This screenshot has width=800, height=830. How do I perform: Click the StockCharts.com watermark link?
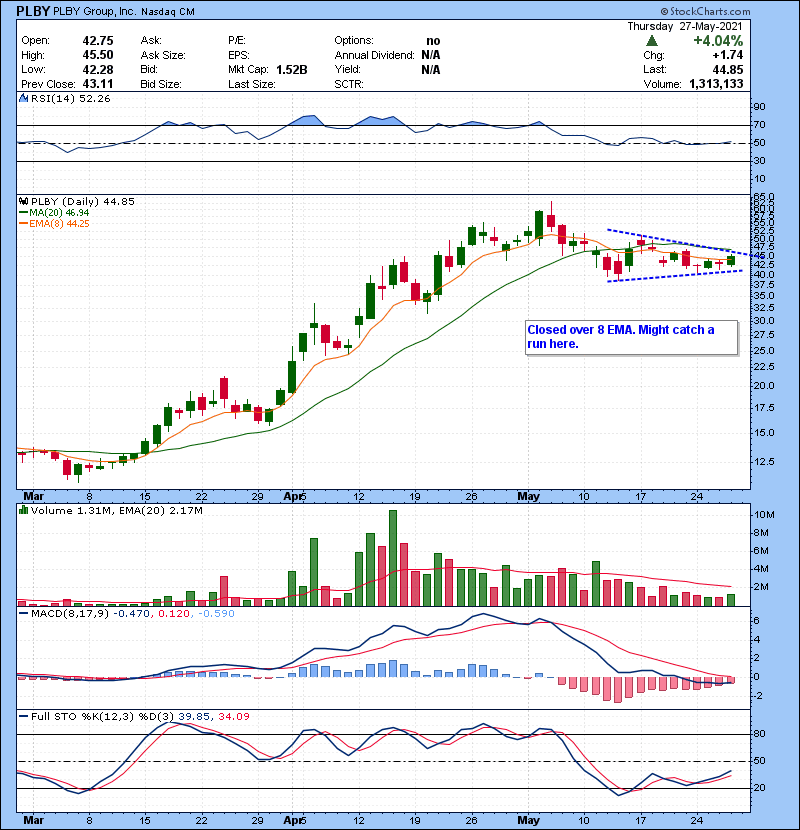(x=705, y=11)
